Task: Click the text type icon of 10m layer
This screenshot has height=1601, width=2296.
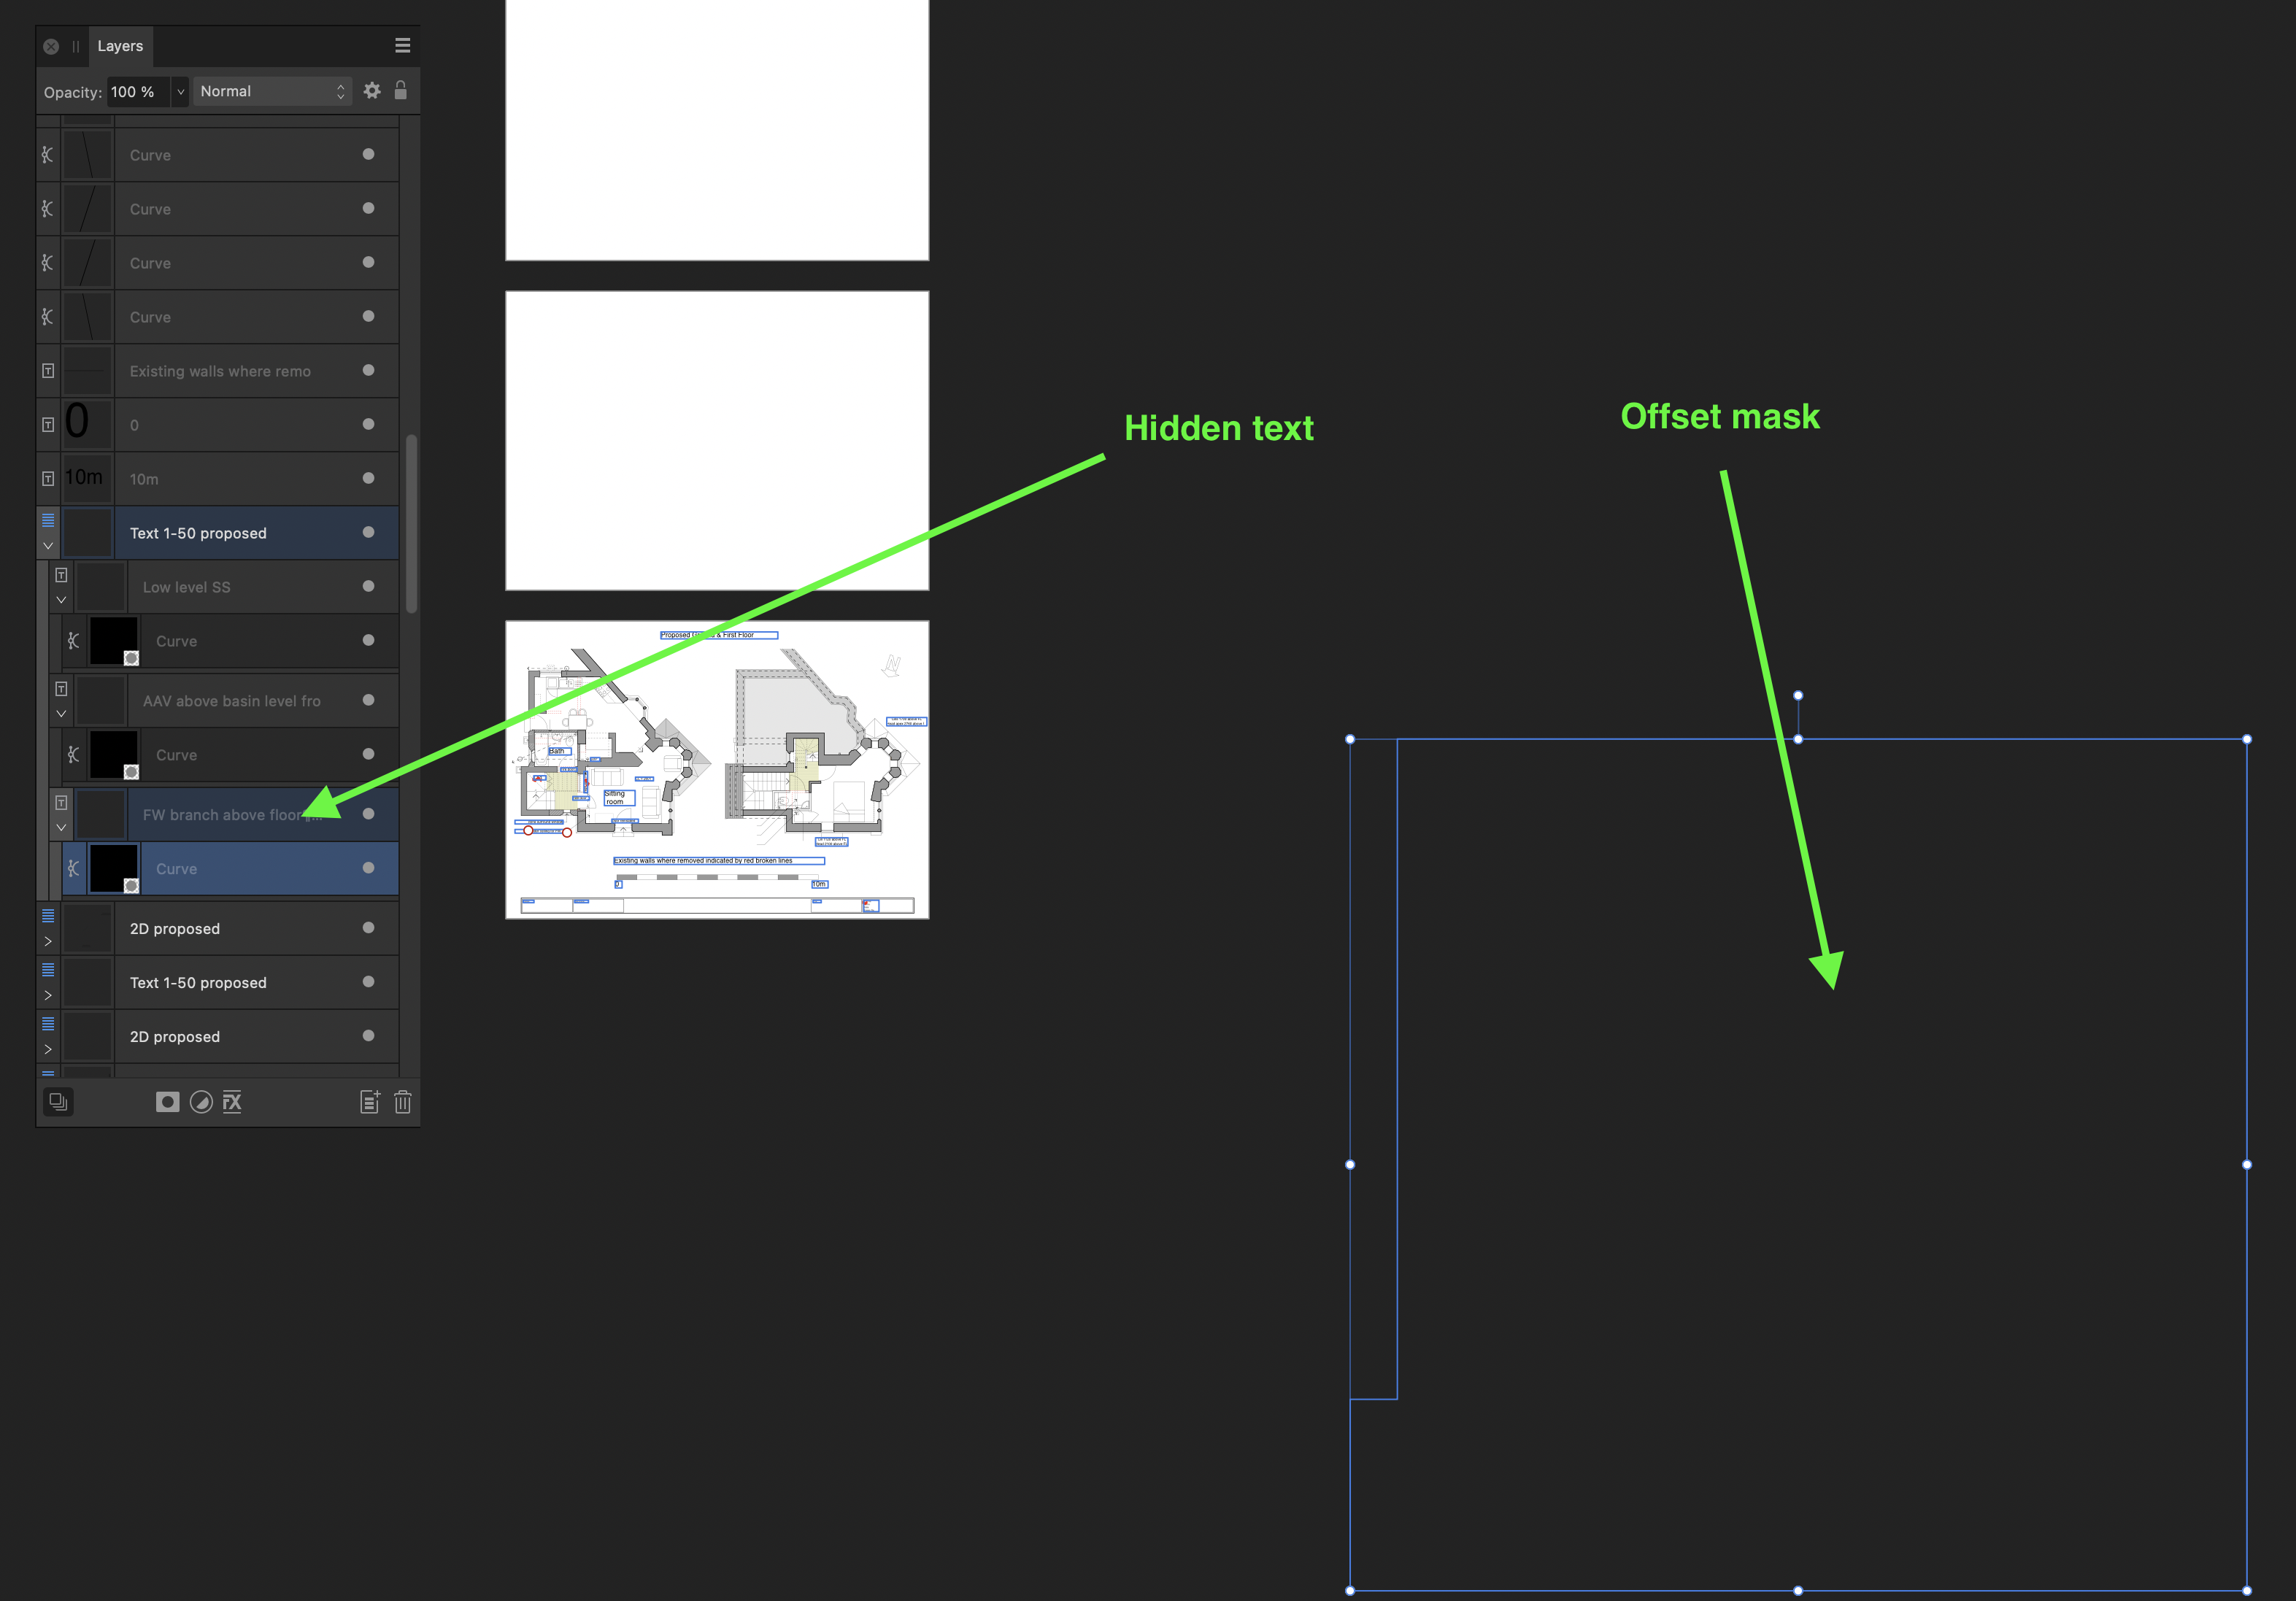Action: (48, 479)
